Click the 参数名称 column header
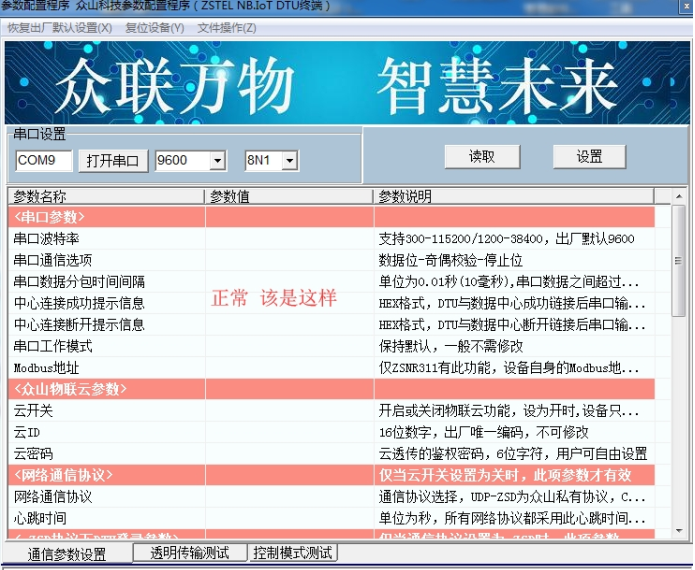 click(x=106, y=196)
